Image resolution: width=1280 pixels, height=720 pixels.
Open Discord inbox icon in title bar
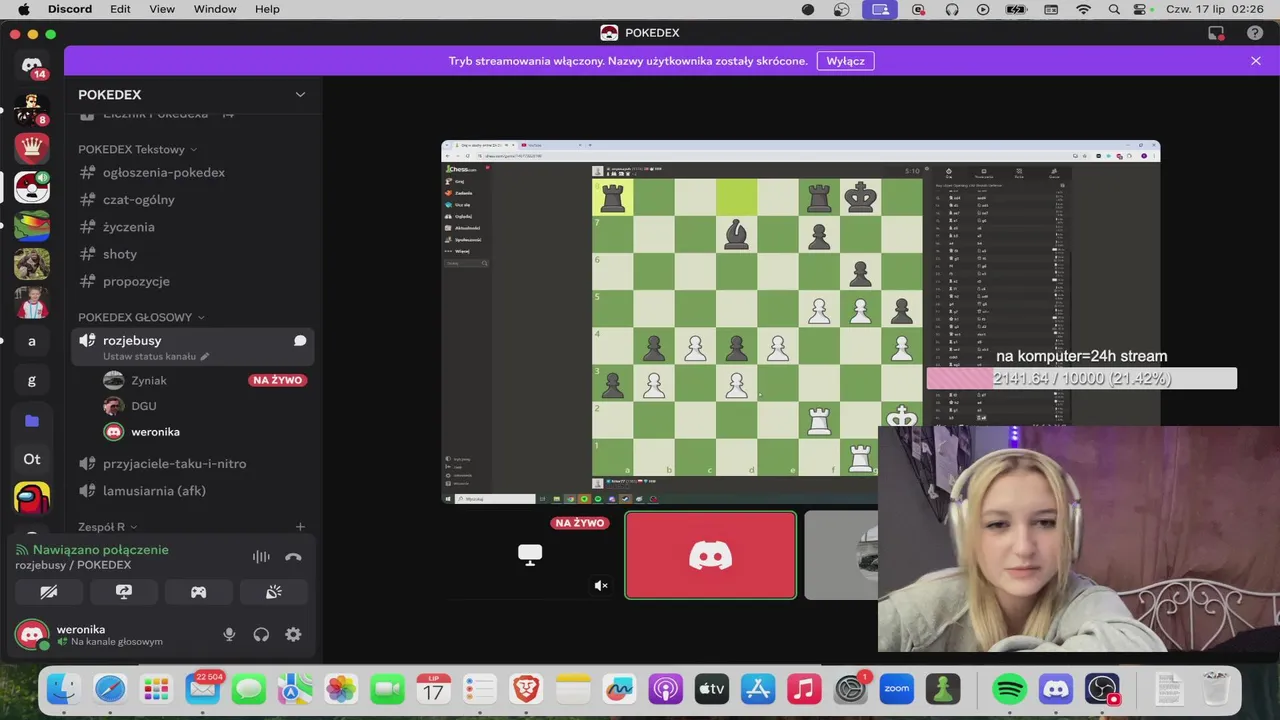1216,33
